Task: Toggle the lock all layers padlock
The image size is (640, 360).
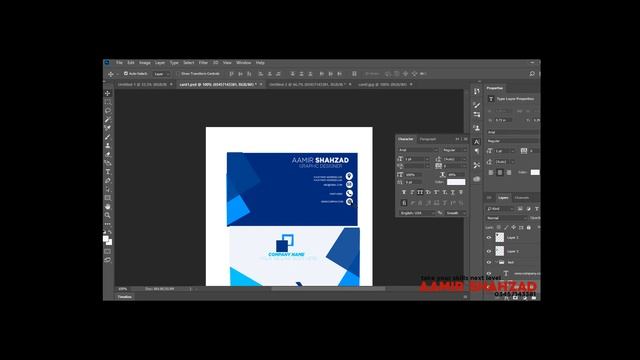Action: 529,227
